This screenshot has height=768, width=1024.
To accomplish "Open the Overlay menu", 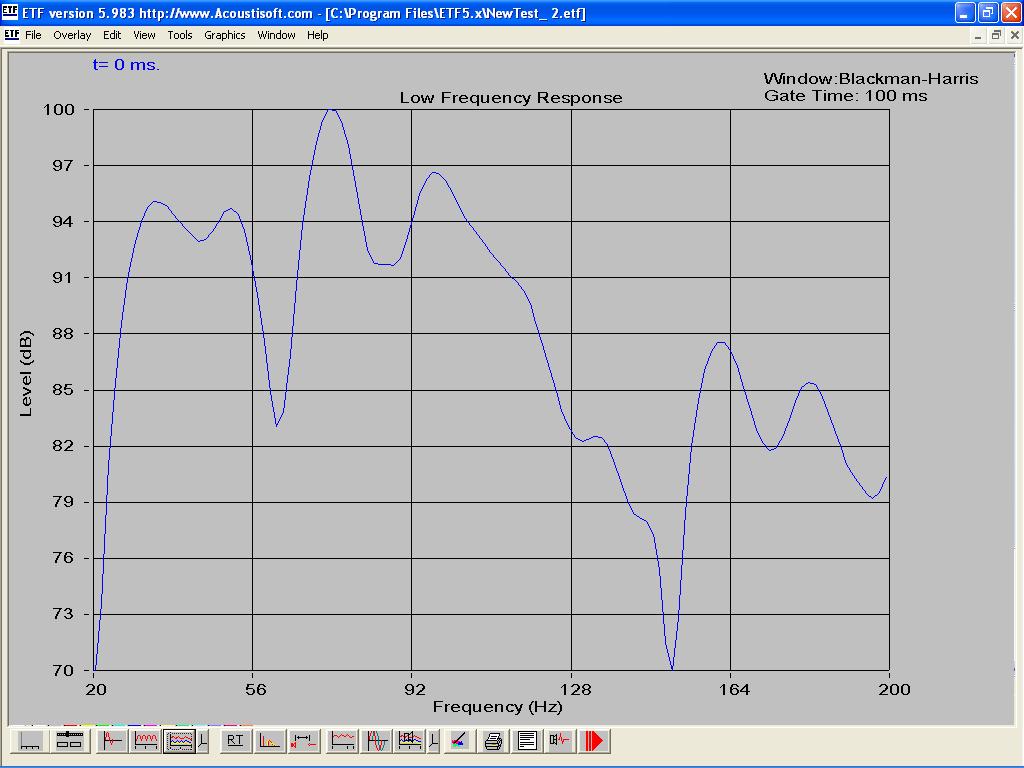I will pos(72,35).
